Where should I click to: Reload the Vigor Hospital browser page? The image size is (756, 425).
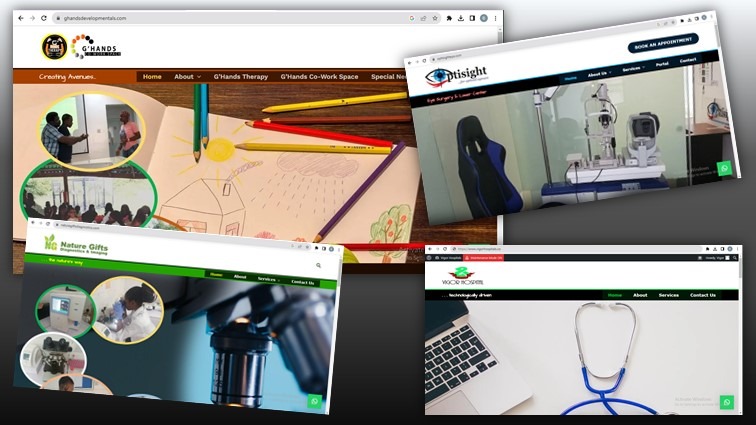445,249
